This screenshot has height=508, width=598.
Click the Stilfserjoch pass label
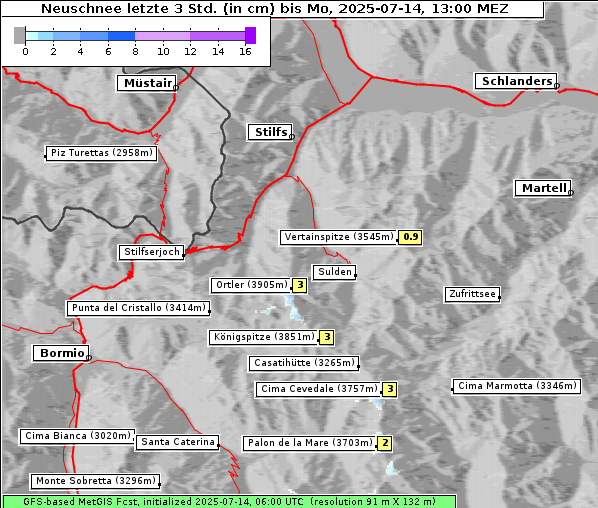151,252
